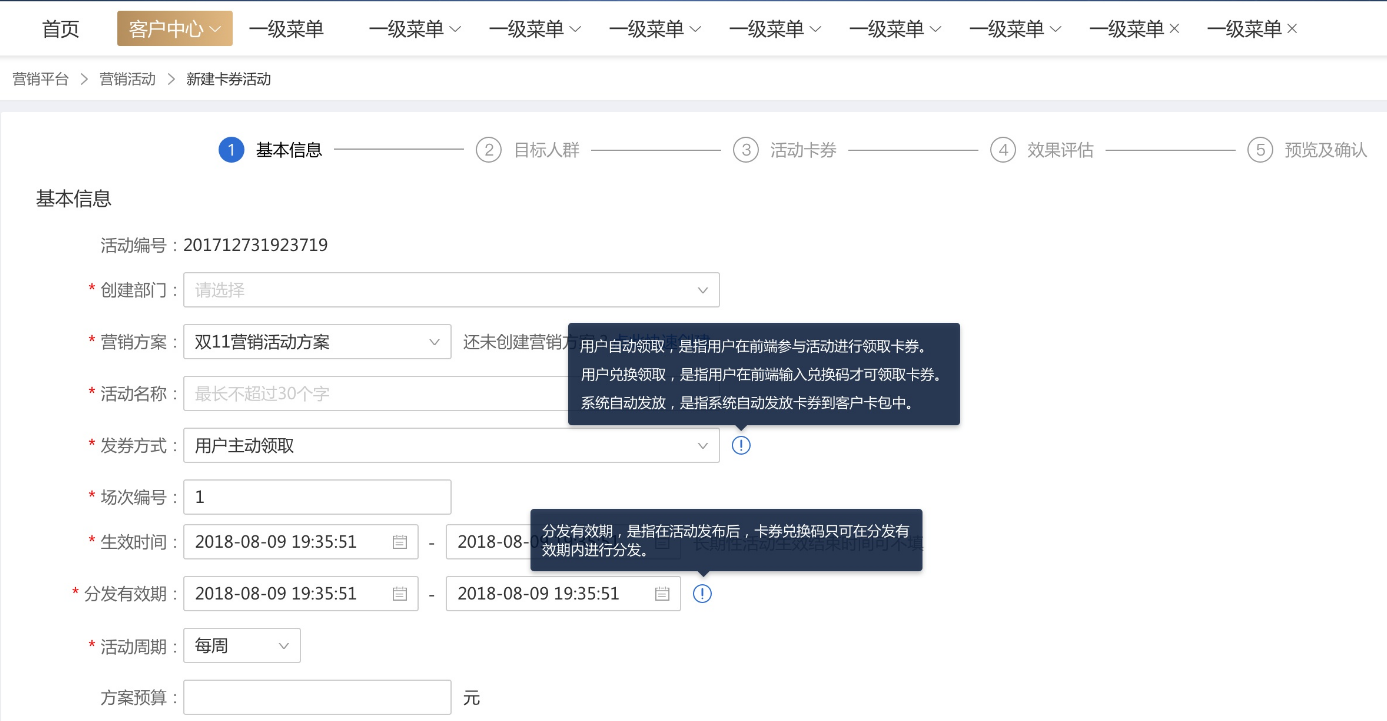Focus the 场次编号 input field
The image size is (1387, 721).
pos(317,498)
